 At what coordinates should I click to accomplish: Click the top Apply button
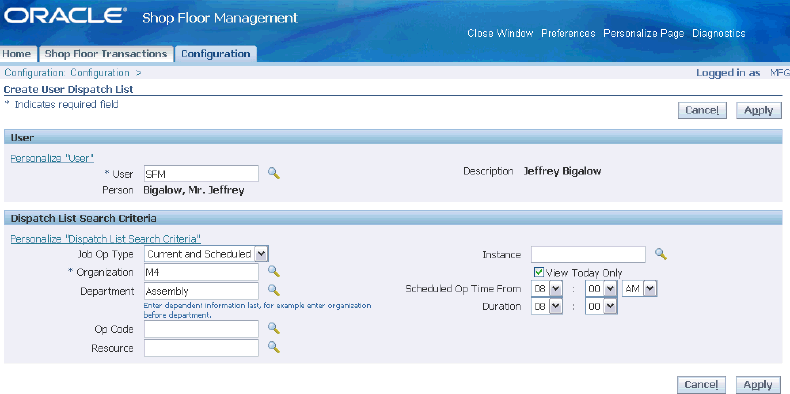(759, 111)
